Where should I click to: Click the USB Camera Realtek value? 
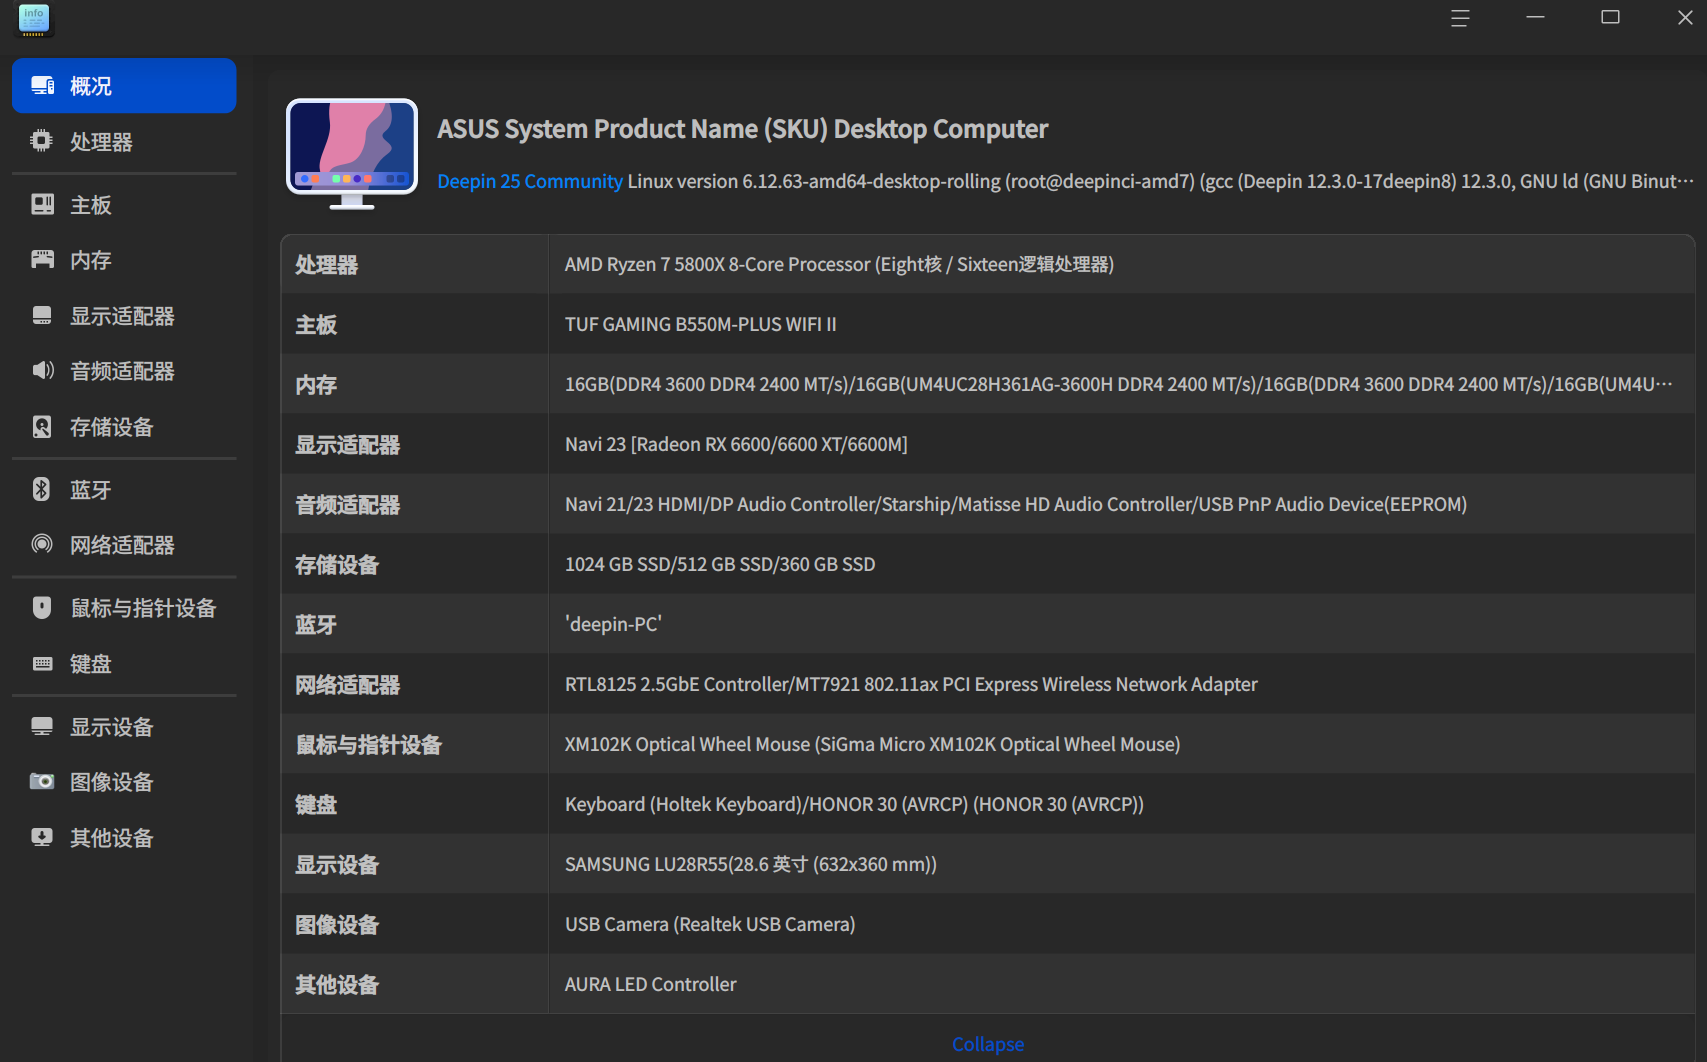710,924
